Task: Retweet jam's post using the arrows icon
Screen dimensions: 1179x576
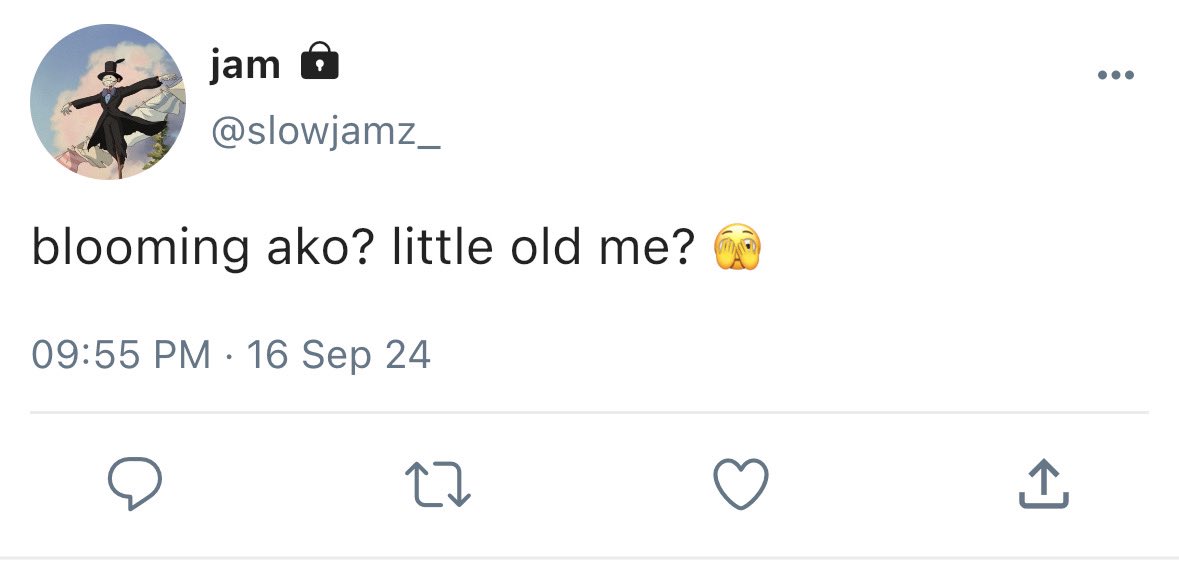Action: point(438,484)
